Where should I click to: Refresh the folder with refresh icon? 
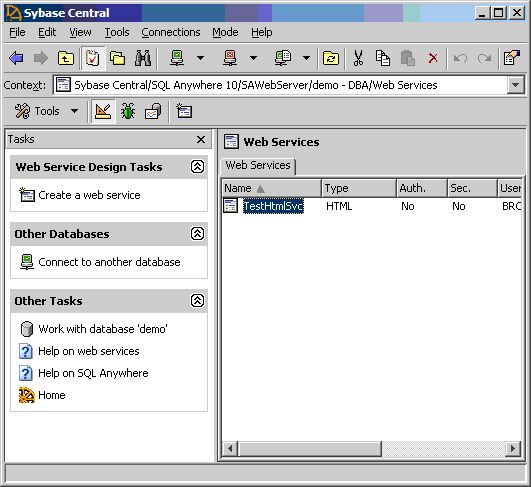331,58
